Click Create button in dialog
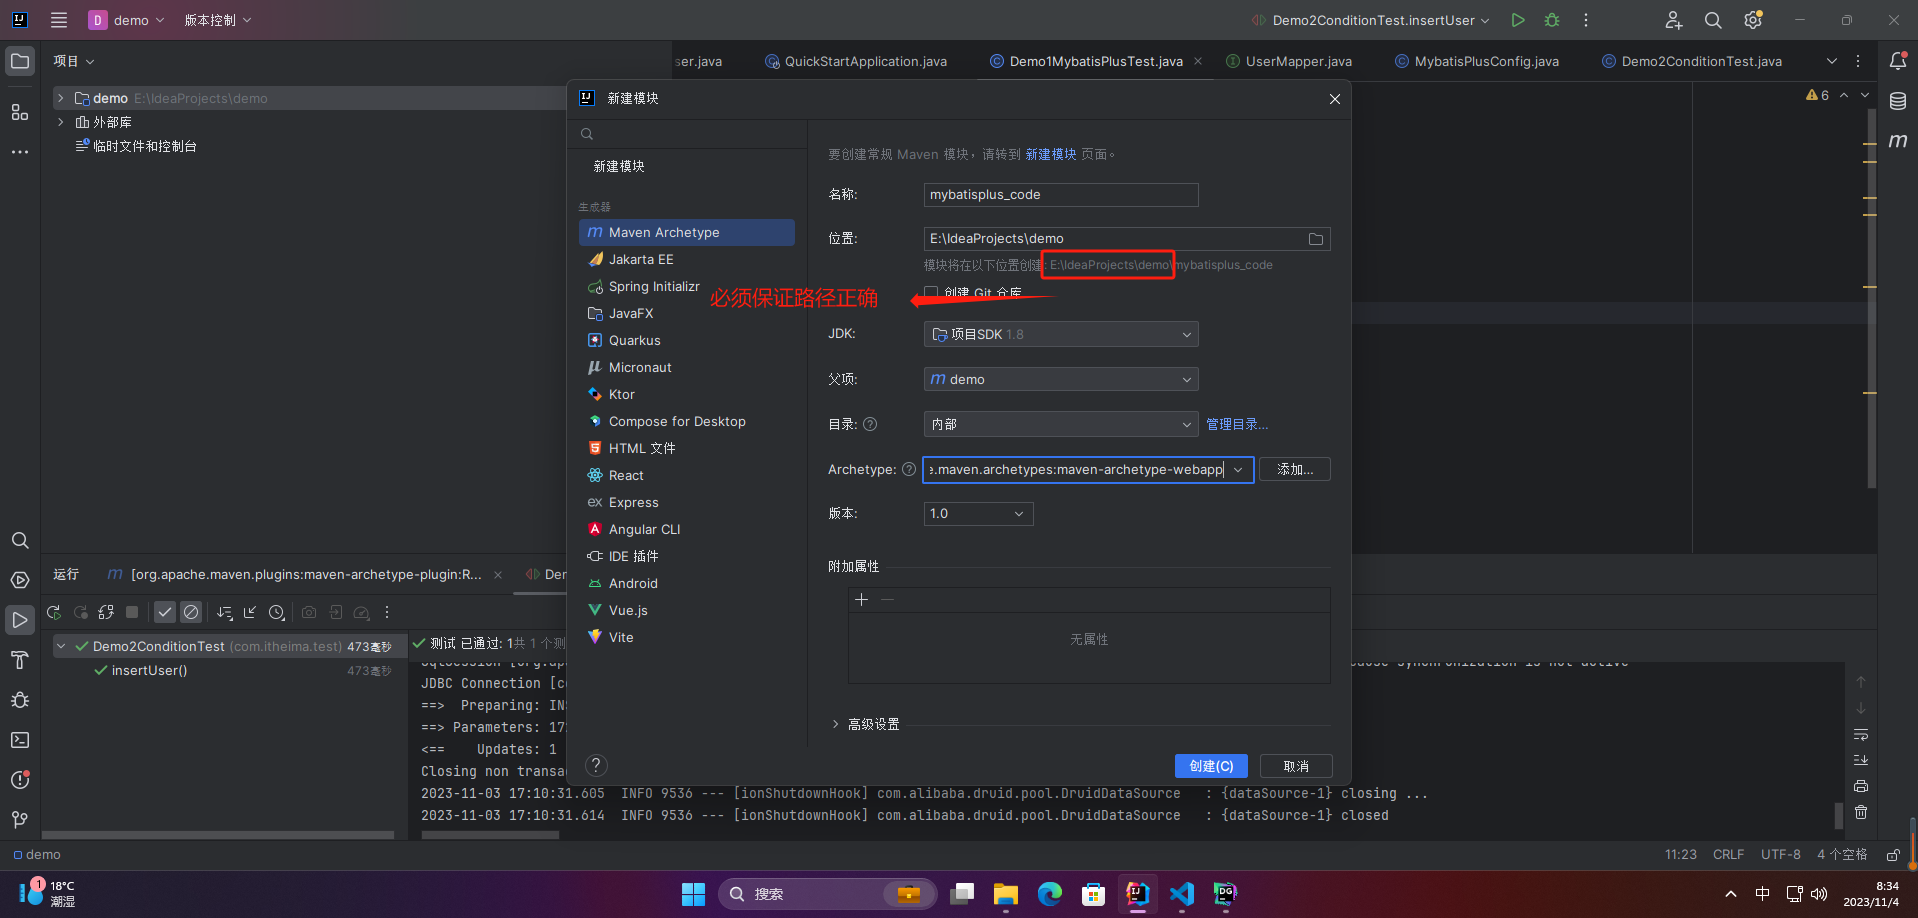The image size is (1918, 918). [1211, 766]
